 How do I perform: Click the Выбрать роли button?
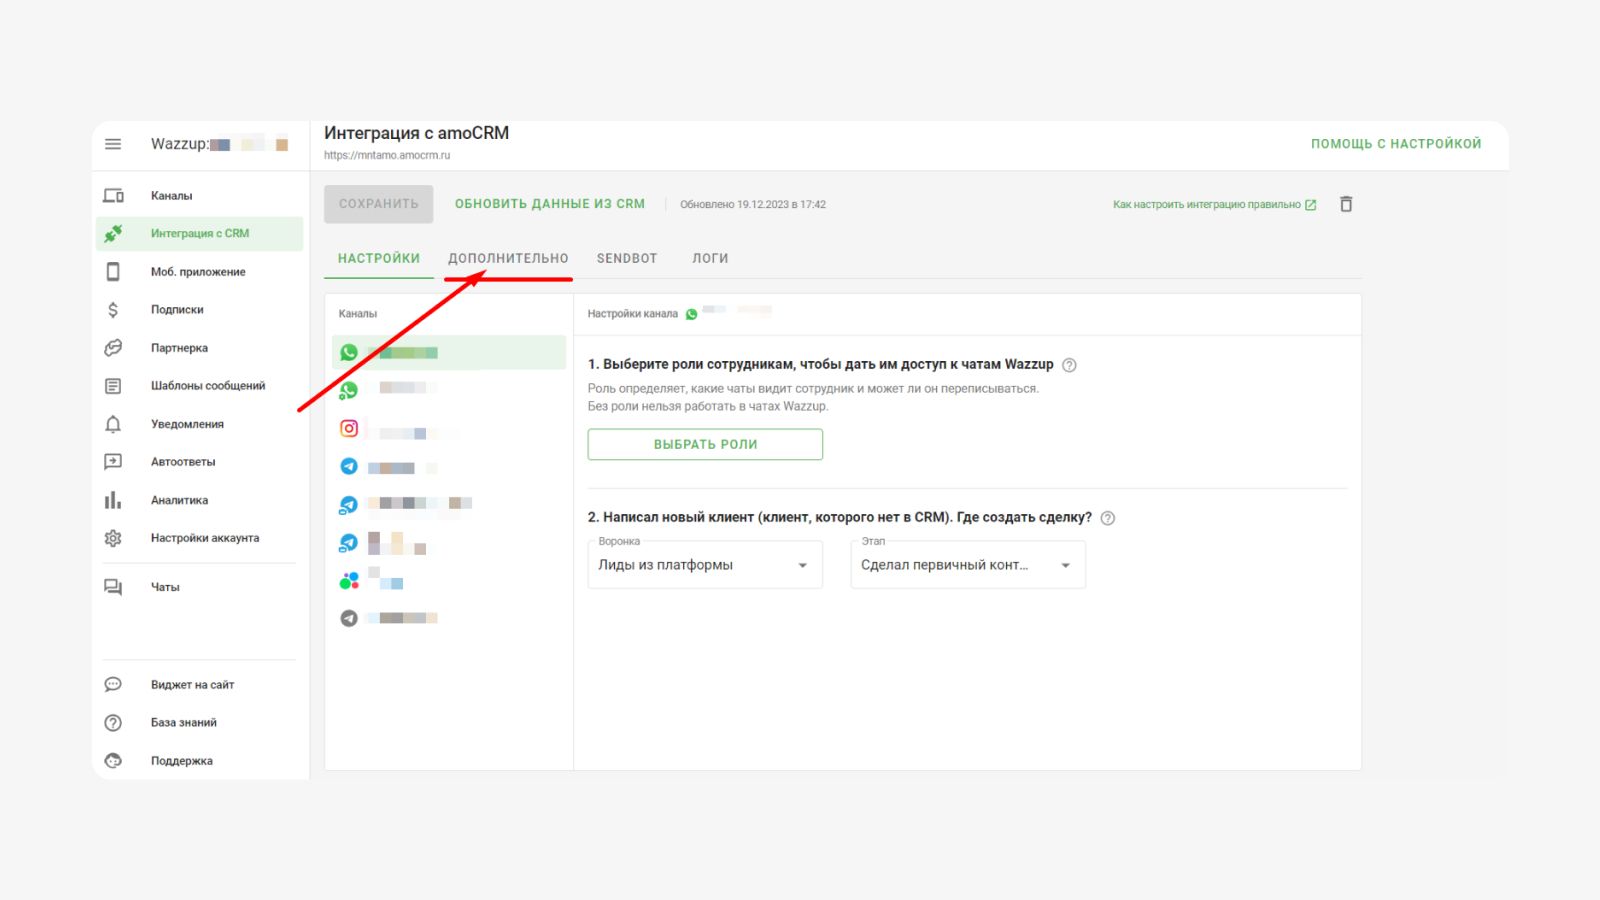[705, 444]
